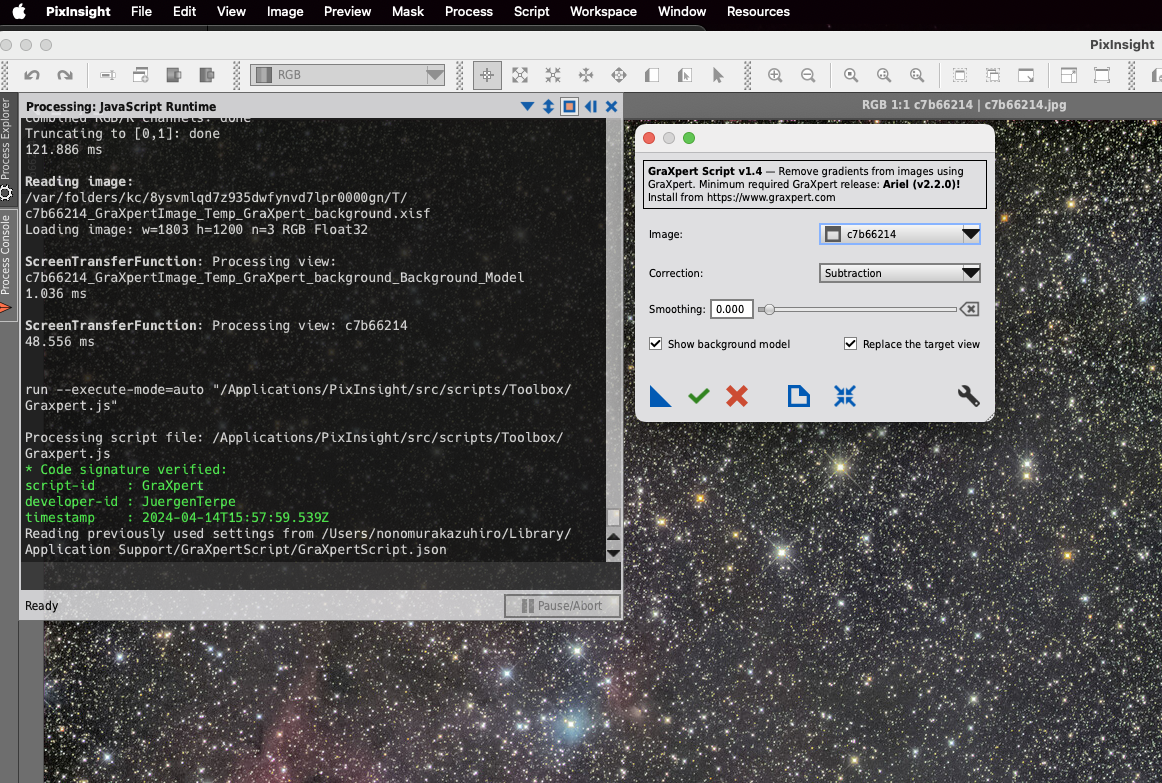The width and height of the screenshot is (1162, 783).
Task: Open the PixInsight application menu
Action: [x=78, y=11]
